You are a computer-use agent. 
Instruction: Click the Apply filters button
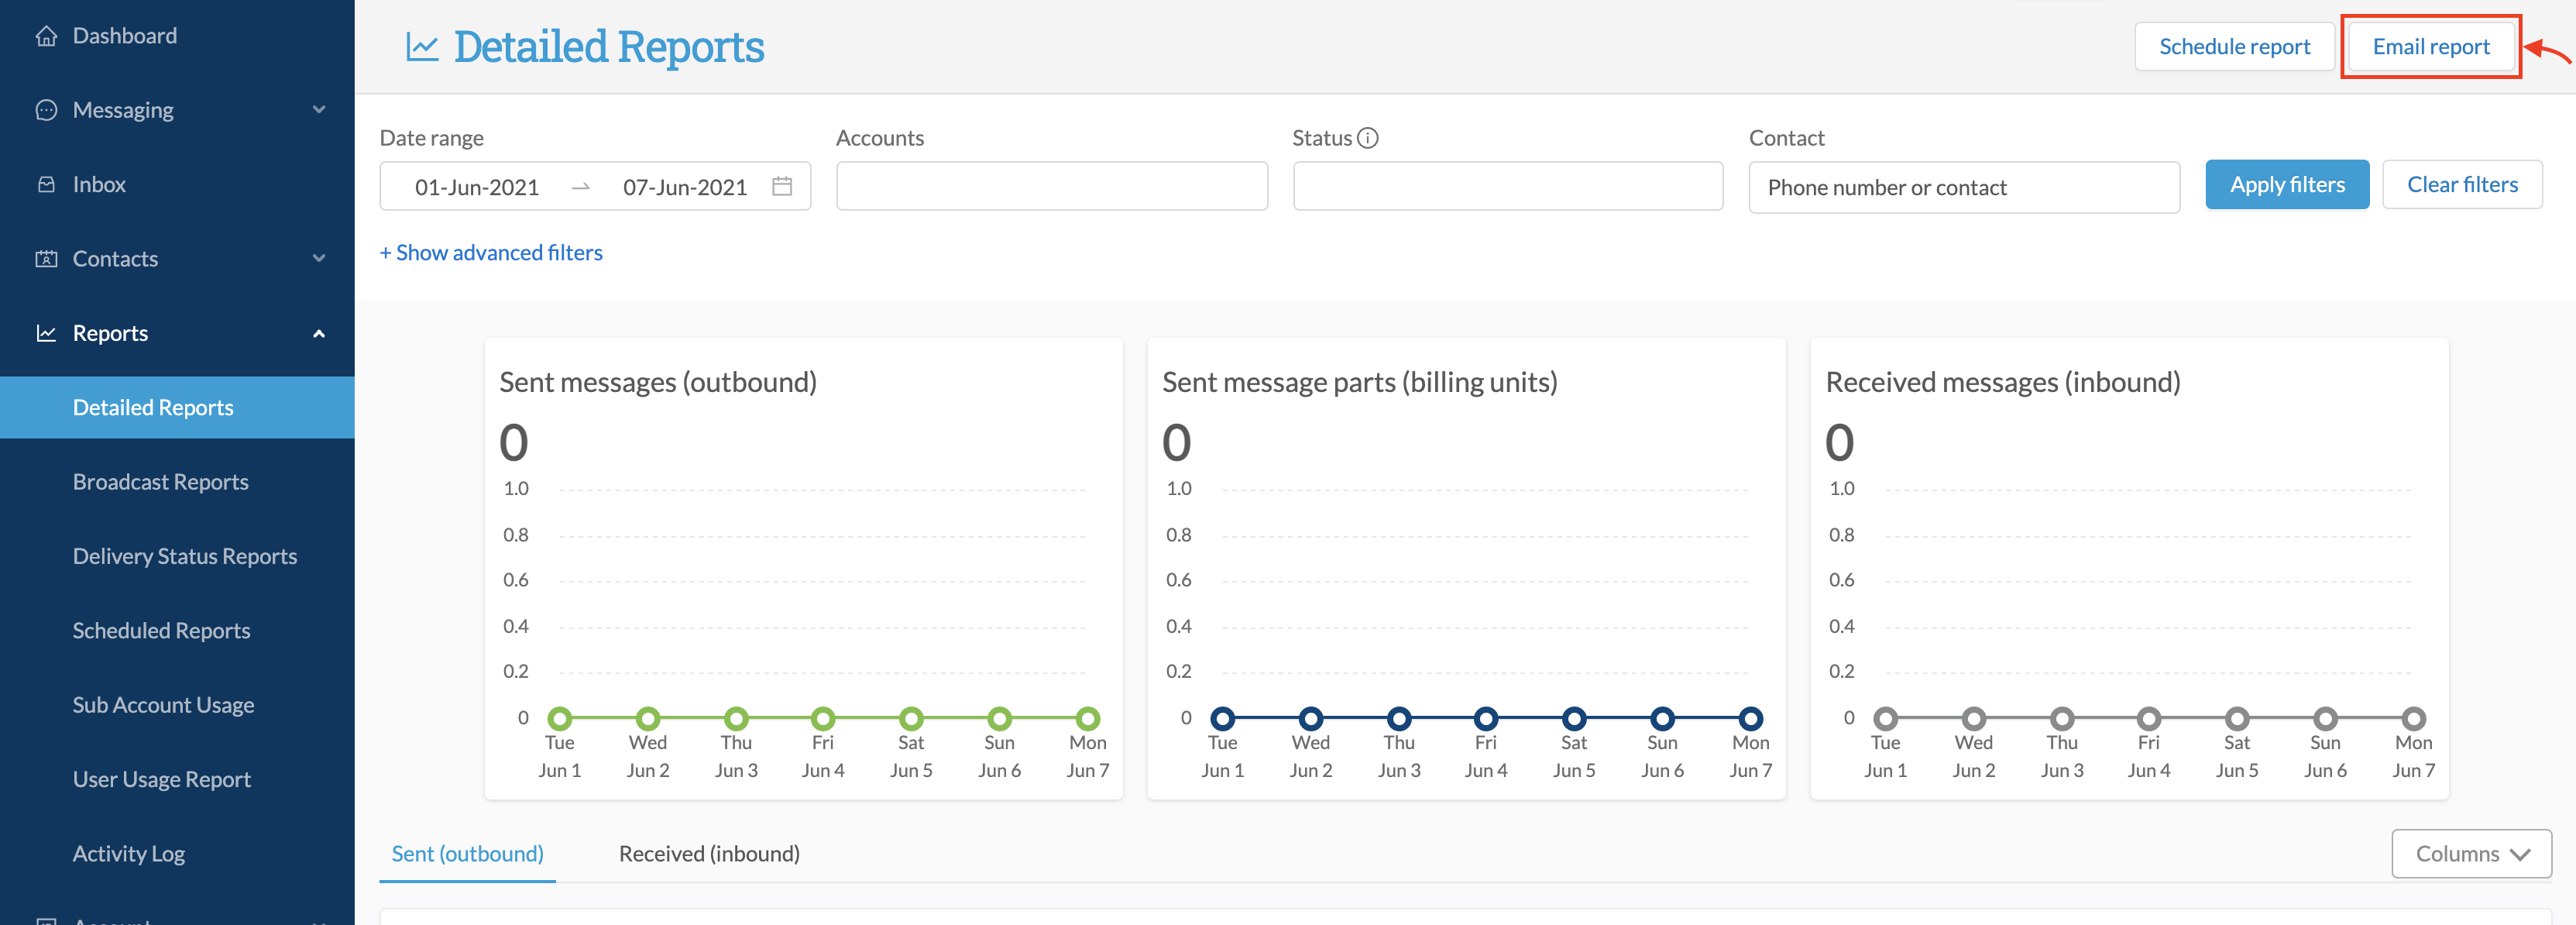click(x=2286, y=185)
